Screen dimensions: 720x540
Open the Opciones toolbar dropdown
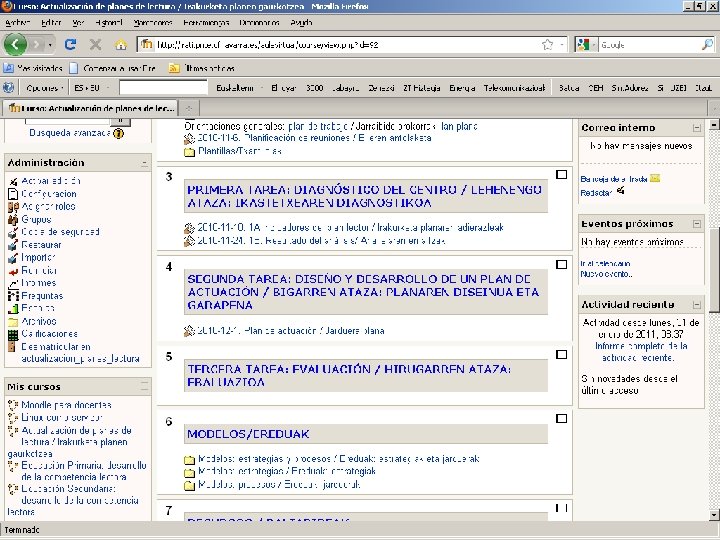45,88
